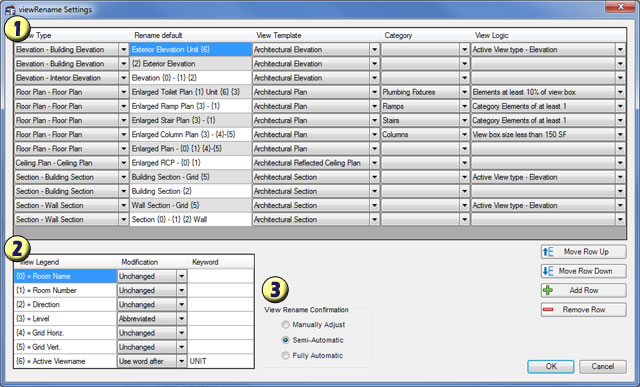This screenshot has height=387, width=640.
Task: Open View Logic dropdown 'Elements at least 10% of view box'
Action: 620,92
